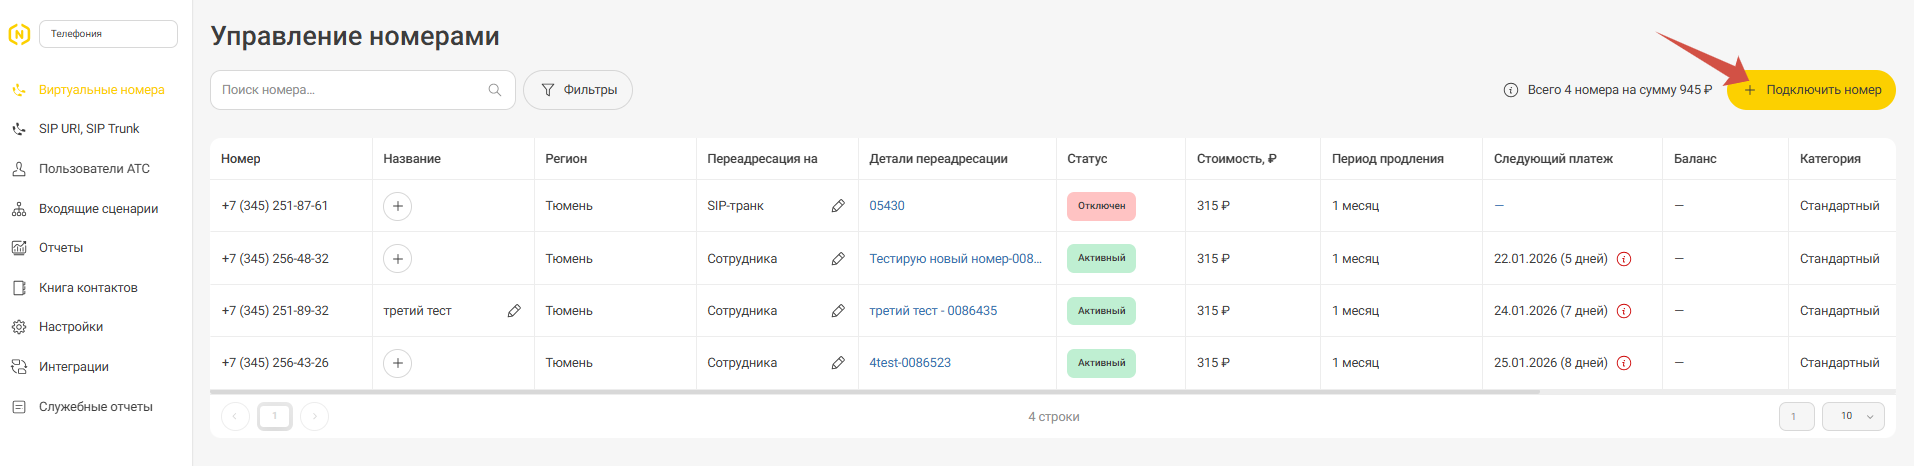Click Активный badge in 256-43-26 row
This screenshot has width=1914, height=466.
coord(1101,363)
